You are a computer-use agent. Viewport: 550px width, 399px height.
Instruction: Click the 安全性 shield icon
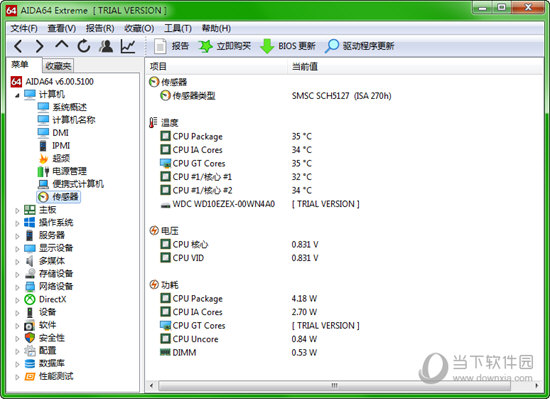click(30, 338)
